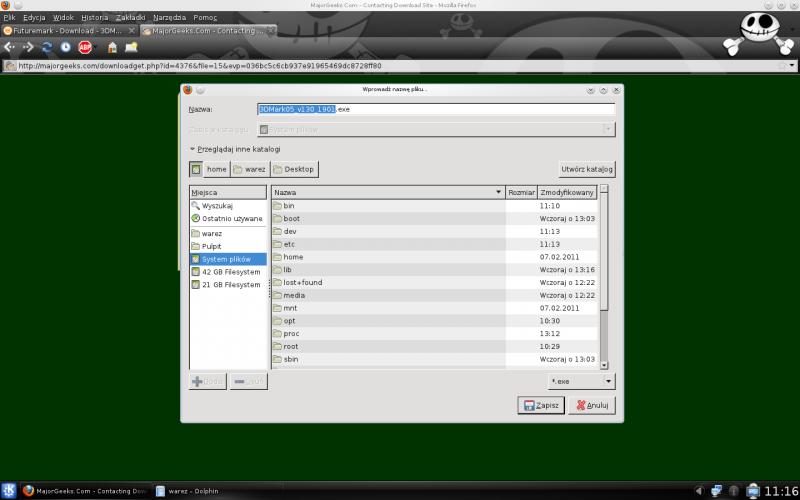Go to the home page icon
Screen dimensions: 800x500
click(x=112, y=47)
